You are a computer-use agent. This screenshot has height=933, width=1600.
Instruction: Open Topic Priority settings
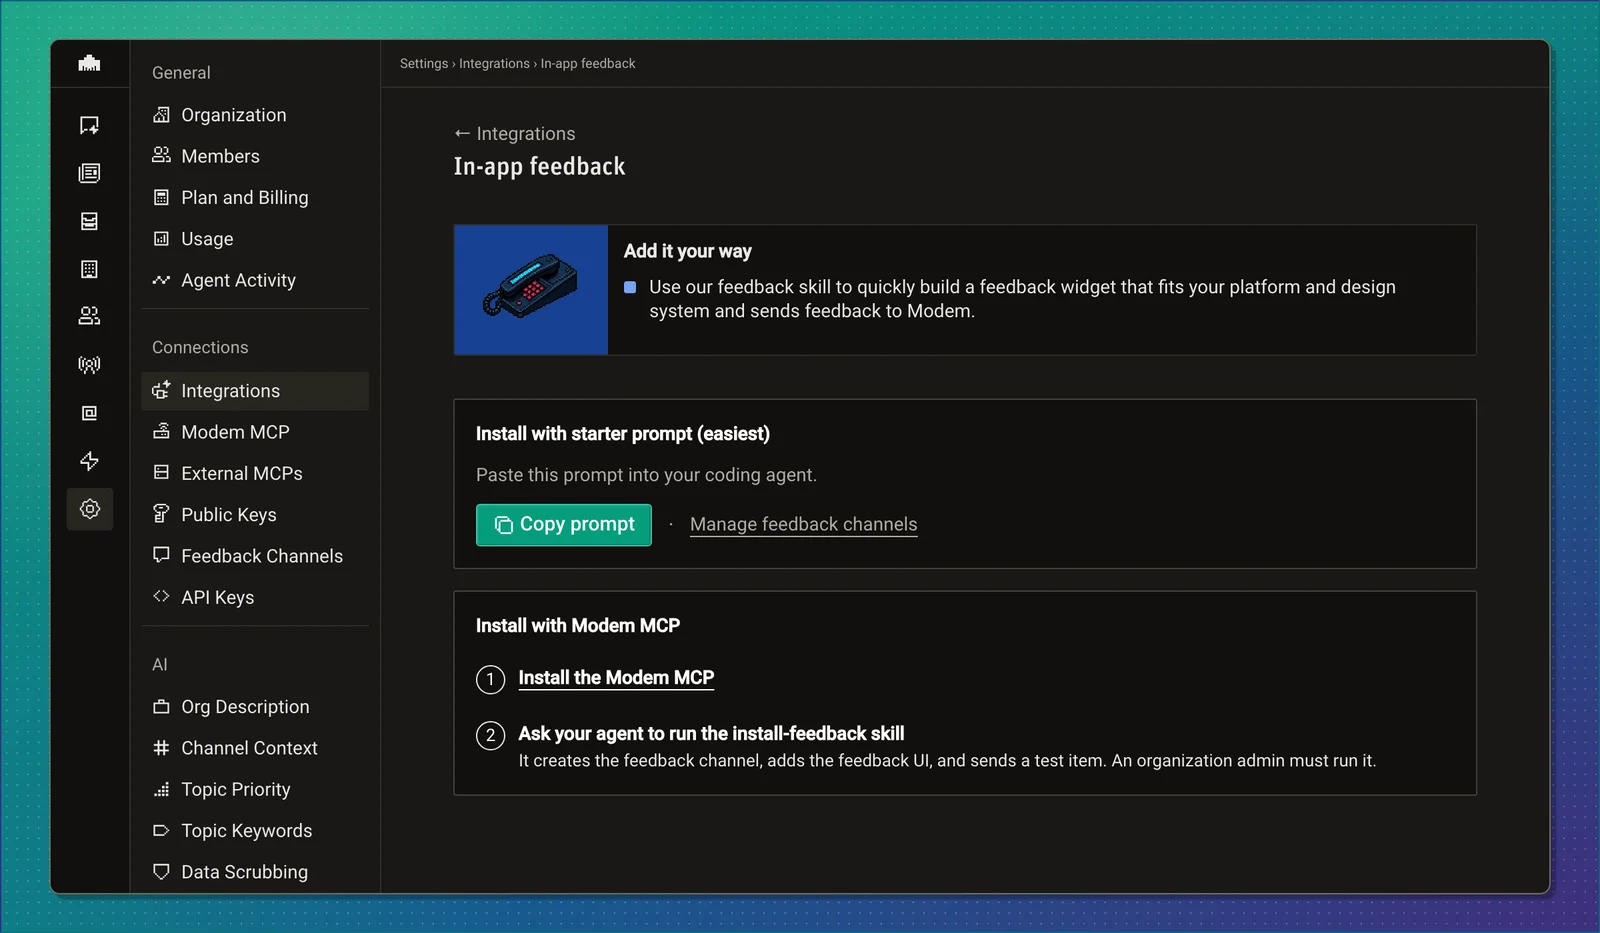click(255, 789)
